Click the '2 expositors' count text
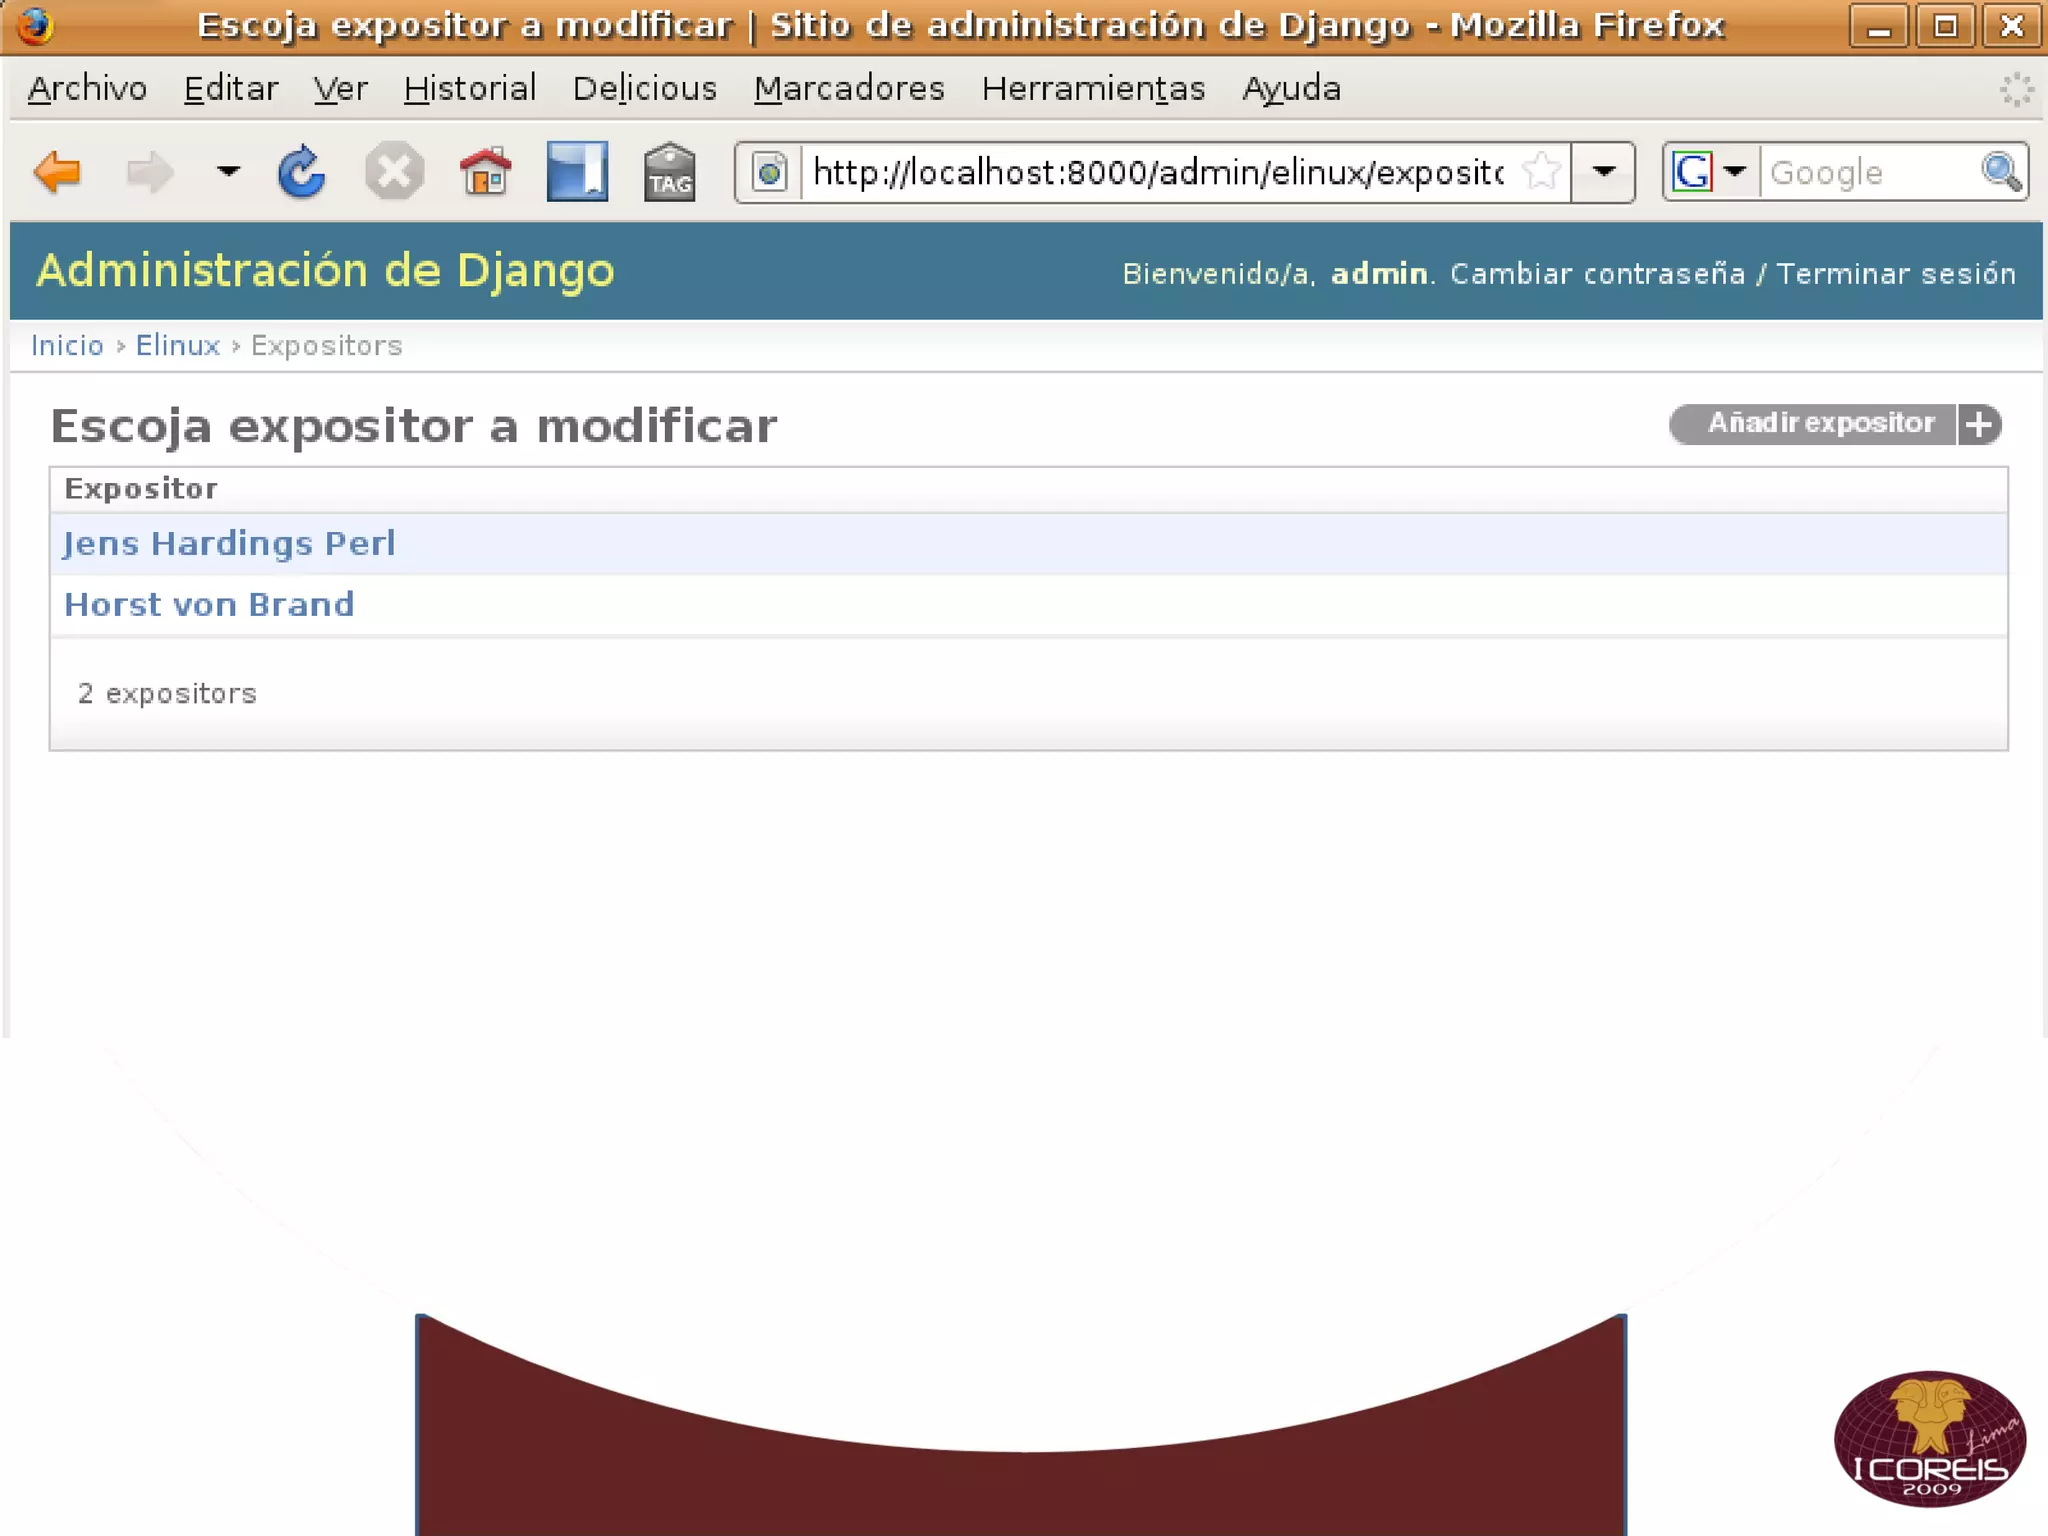Viewport: 2048px width, 1536px height. tap(167, 693)
